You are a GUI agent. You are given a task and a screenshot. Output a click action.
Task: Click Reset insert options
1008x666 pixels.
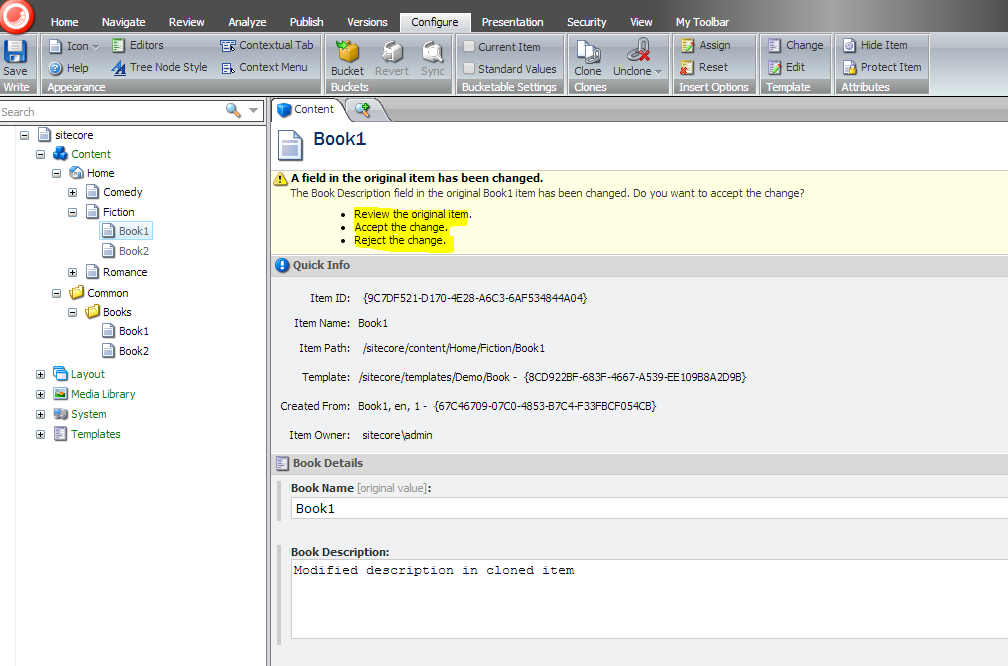[x=705, y=67]
